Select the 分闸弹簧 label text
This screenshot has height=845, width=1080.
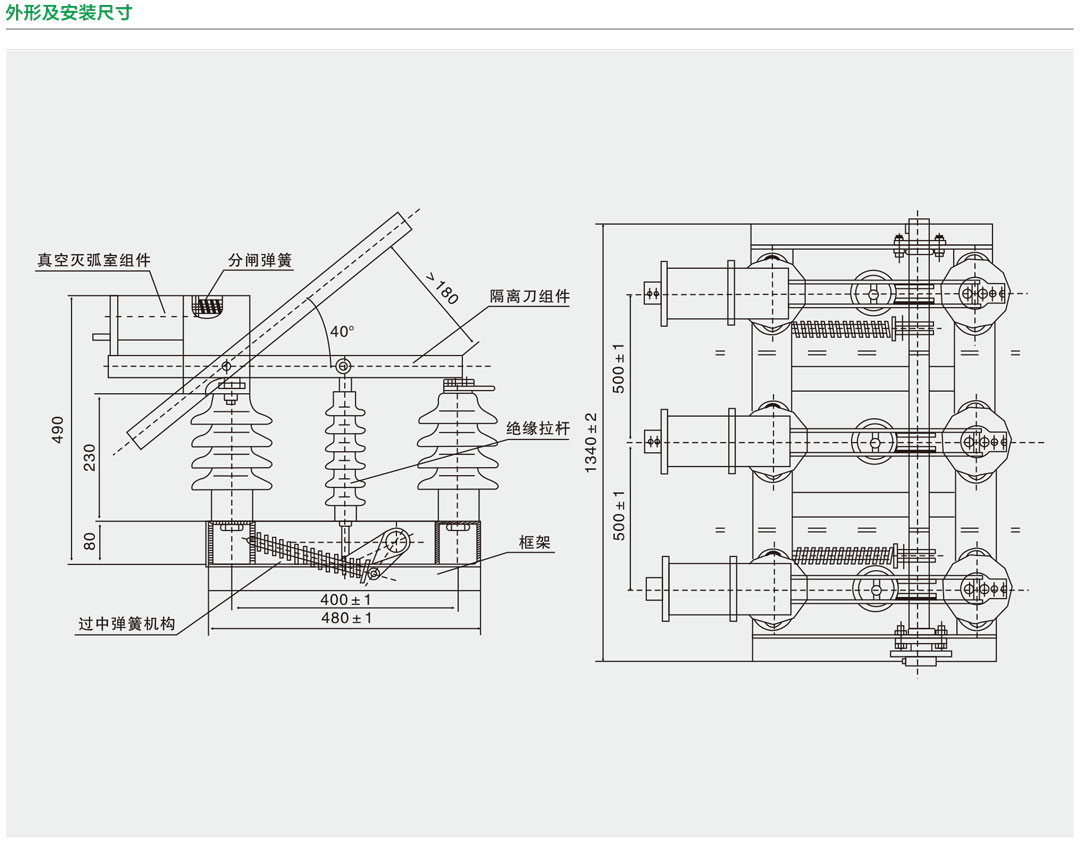pyautogui.click(x=259, y=260)
